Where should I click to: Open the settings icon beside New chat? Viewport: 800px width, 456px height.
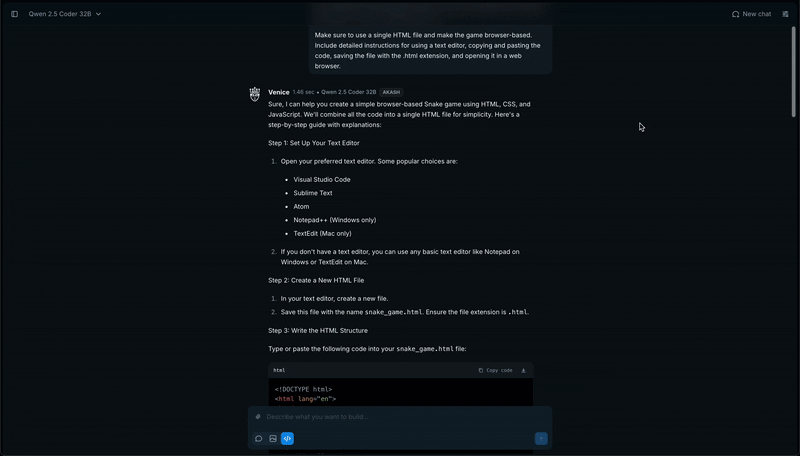[x=785, y=14]
